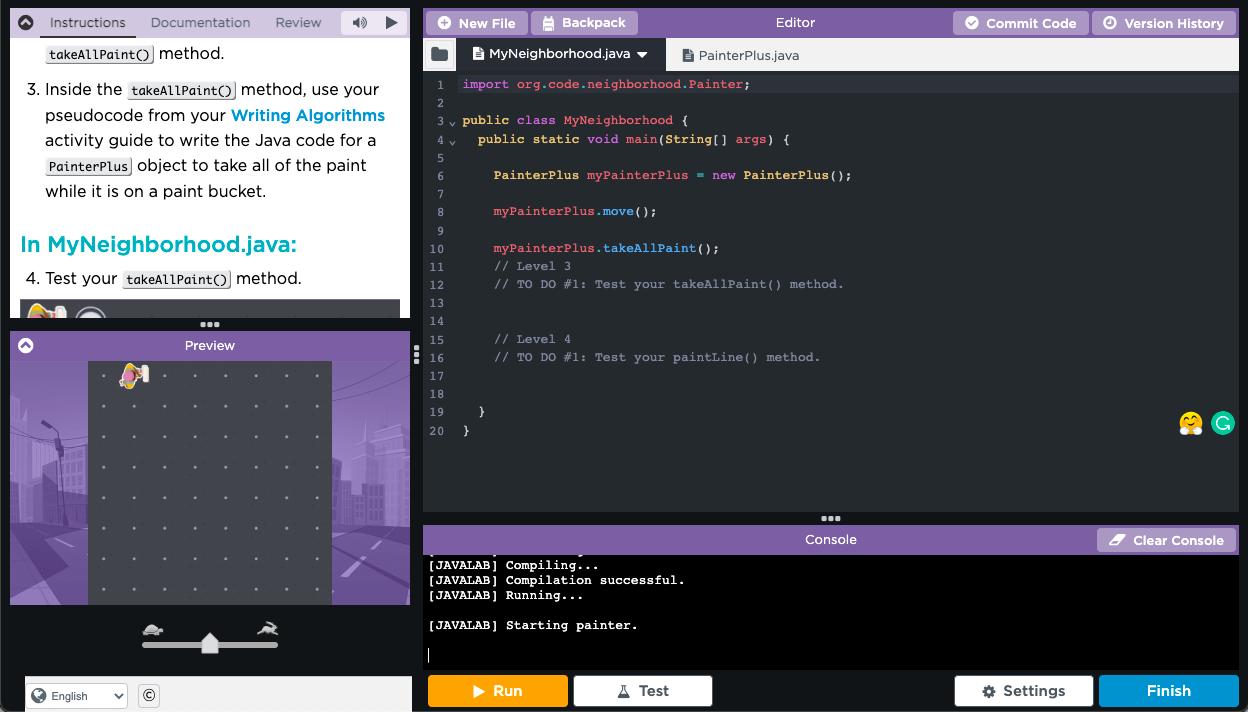The height and width of the screenshot is (712, 1248).
Task: Open the Writing Algorithms link
Action: click(x=308, y=115)
